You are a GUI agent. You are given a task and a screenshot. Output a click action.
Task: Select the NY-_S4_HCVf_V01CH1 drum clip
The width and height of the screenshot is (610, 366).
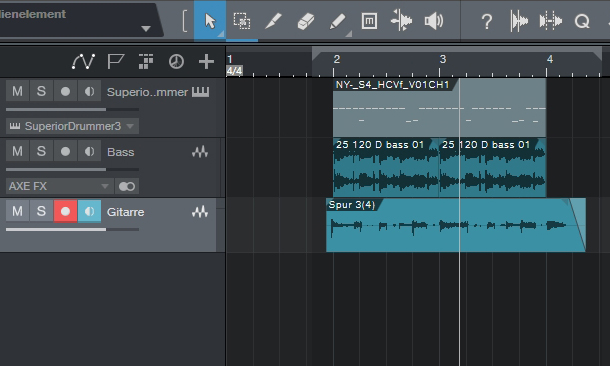(x=440, y=108)
